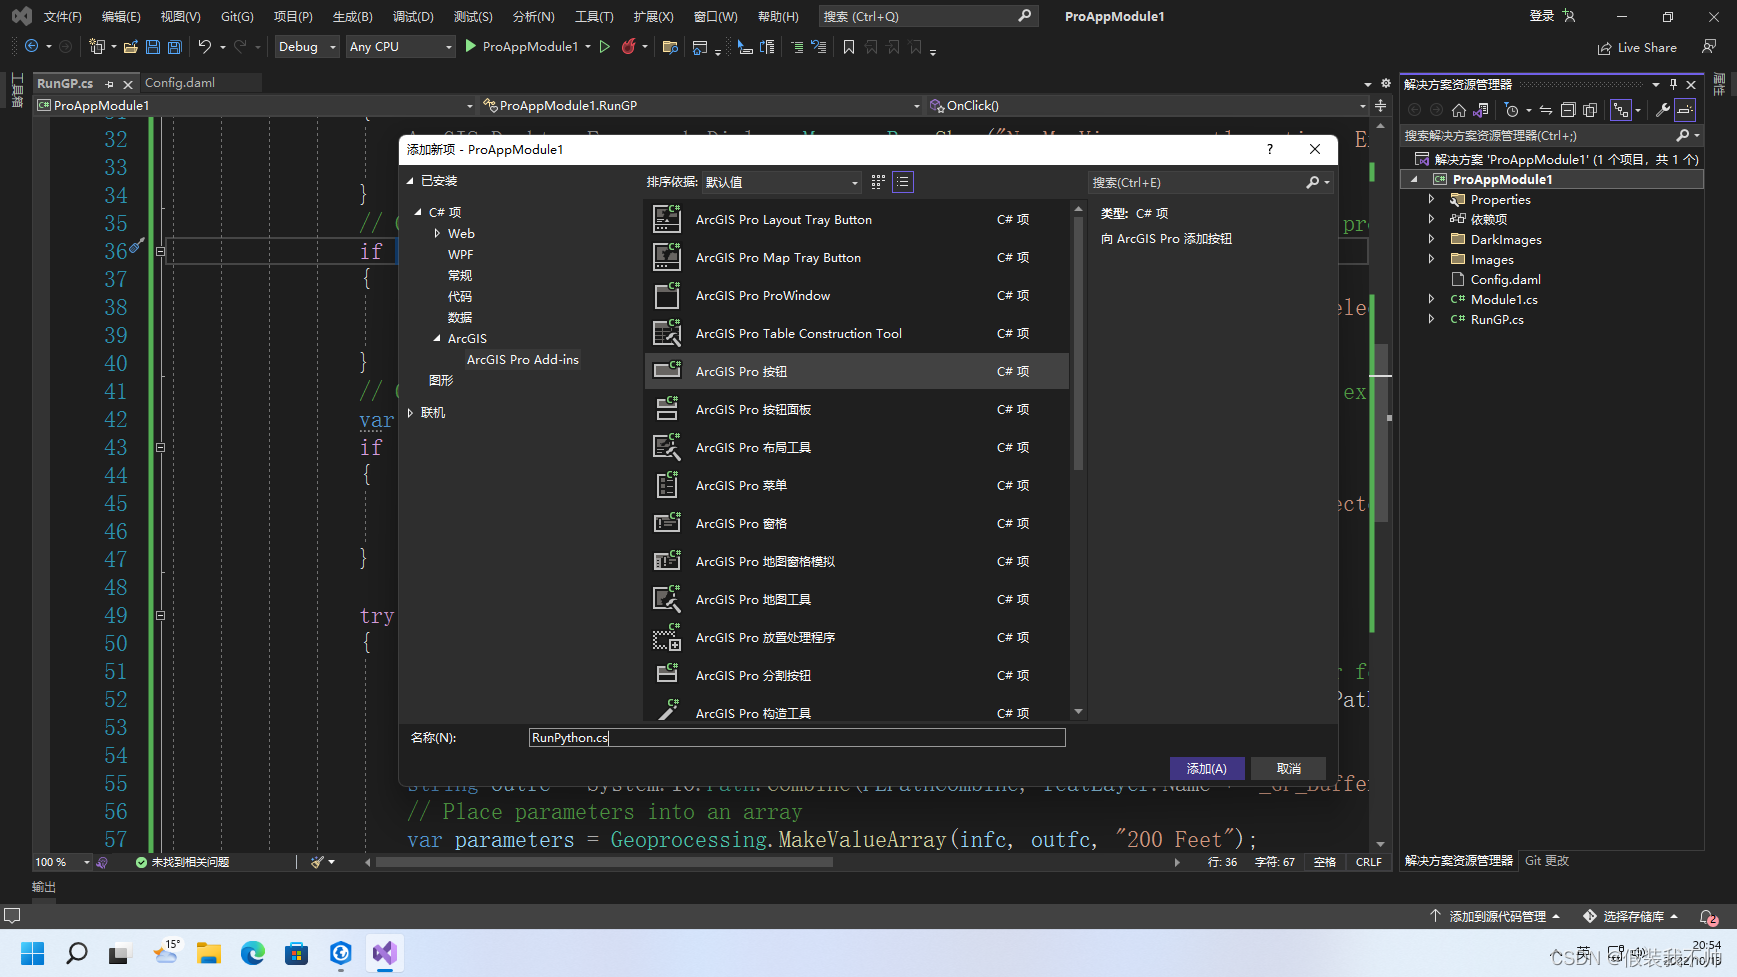Screen dimensions: 1737x977
Task: Click the notifications bell in status bar
Action: (1708, 916)
